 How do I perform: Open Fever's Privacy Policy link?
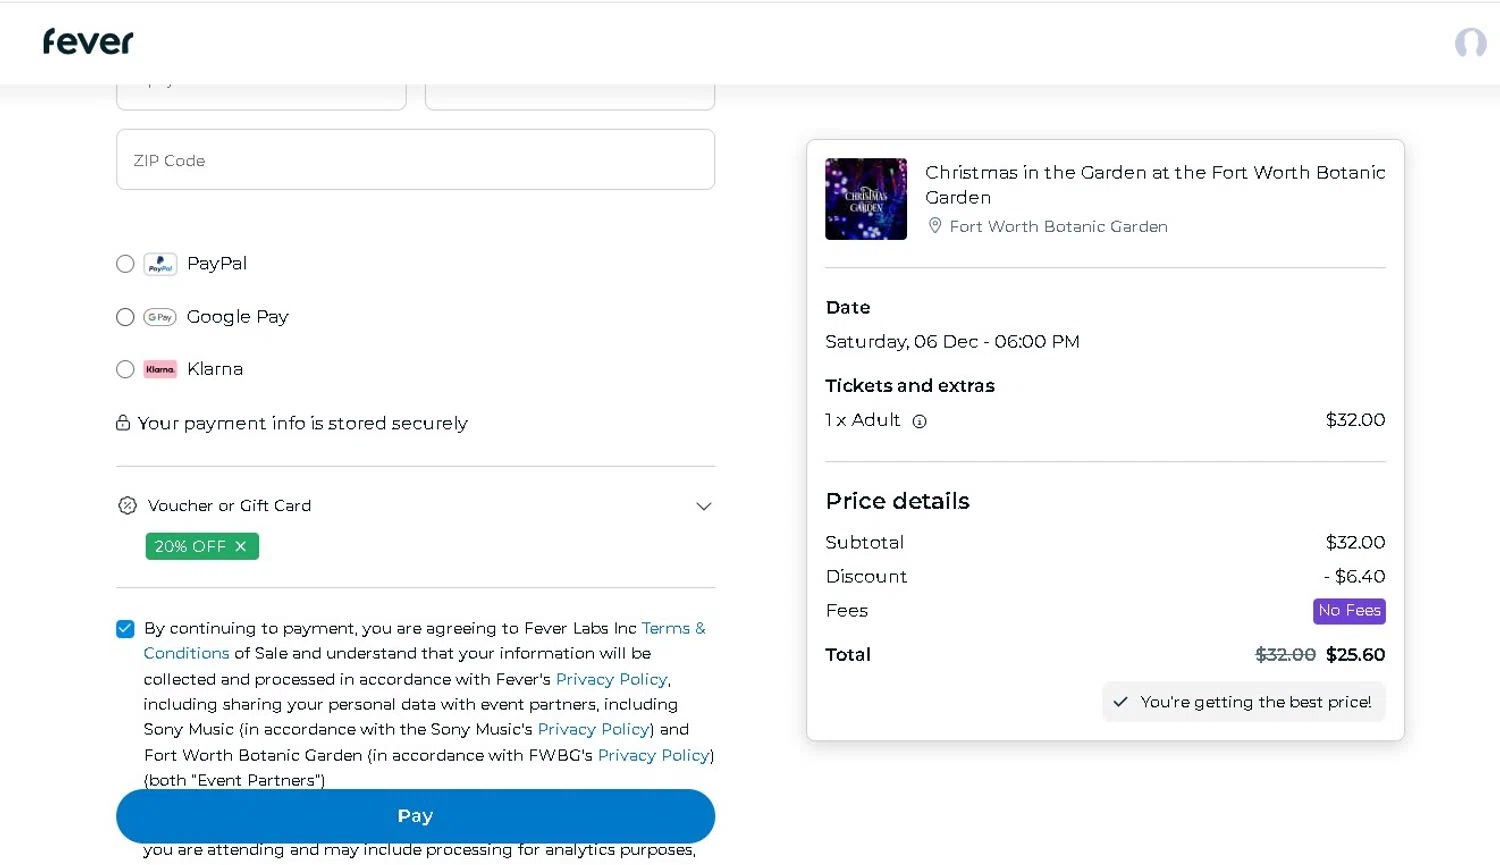pyautogui.click(x=611, y=679)
